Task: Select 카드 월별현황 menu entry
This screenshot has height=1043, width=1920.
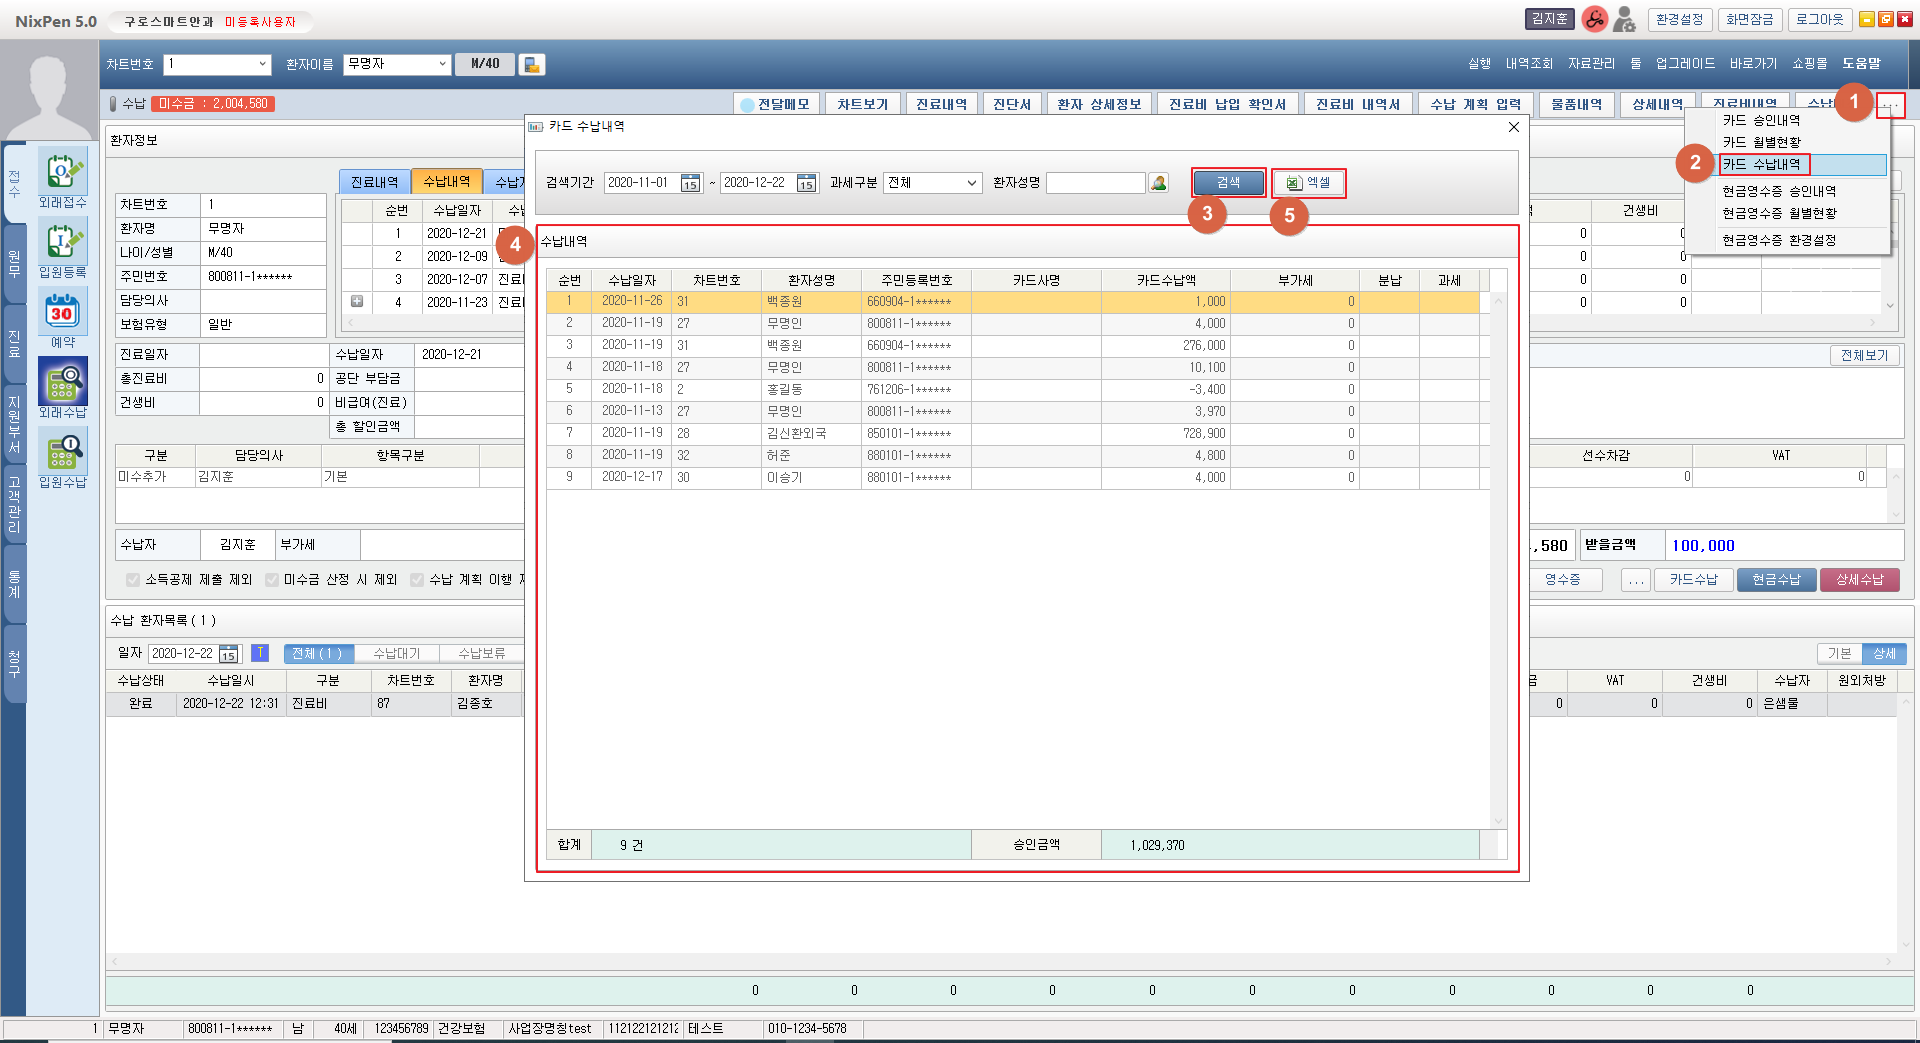Action: [x=1761, y=142]
